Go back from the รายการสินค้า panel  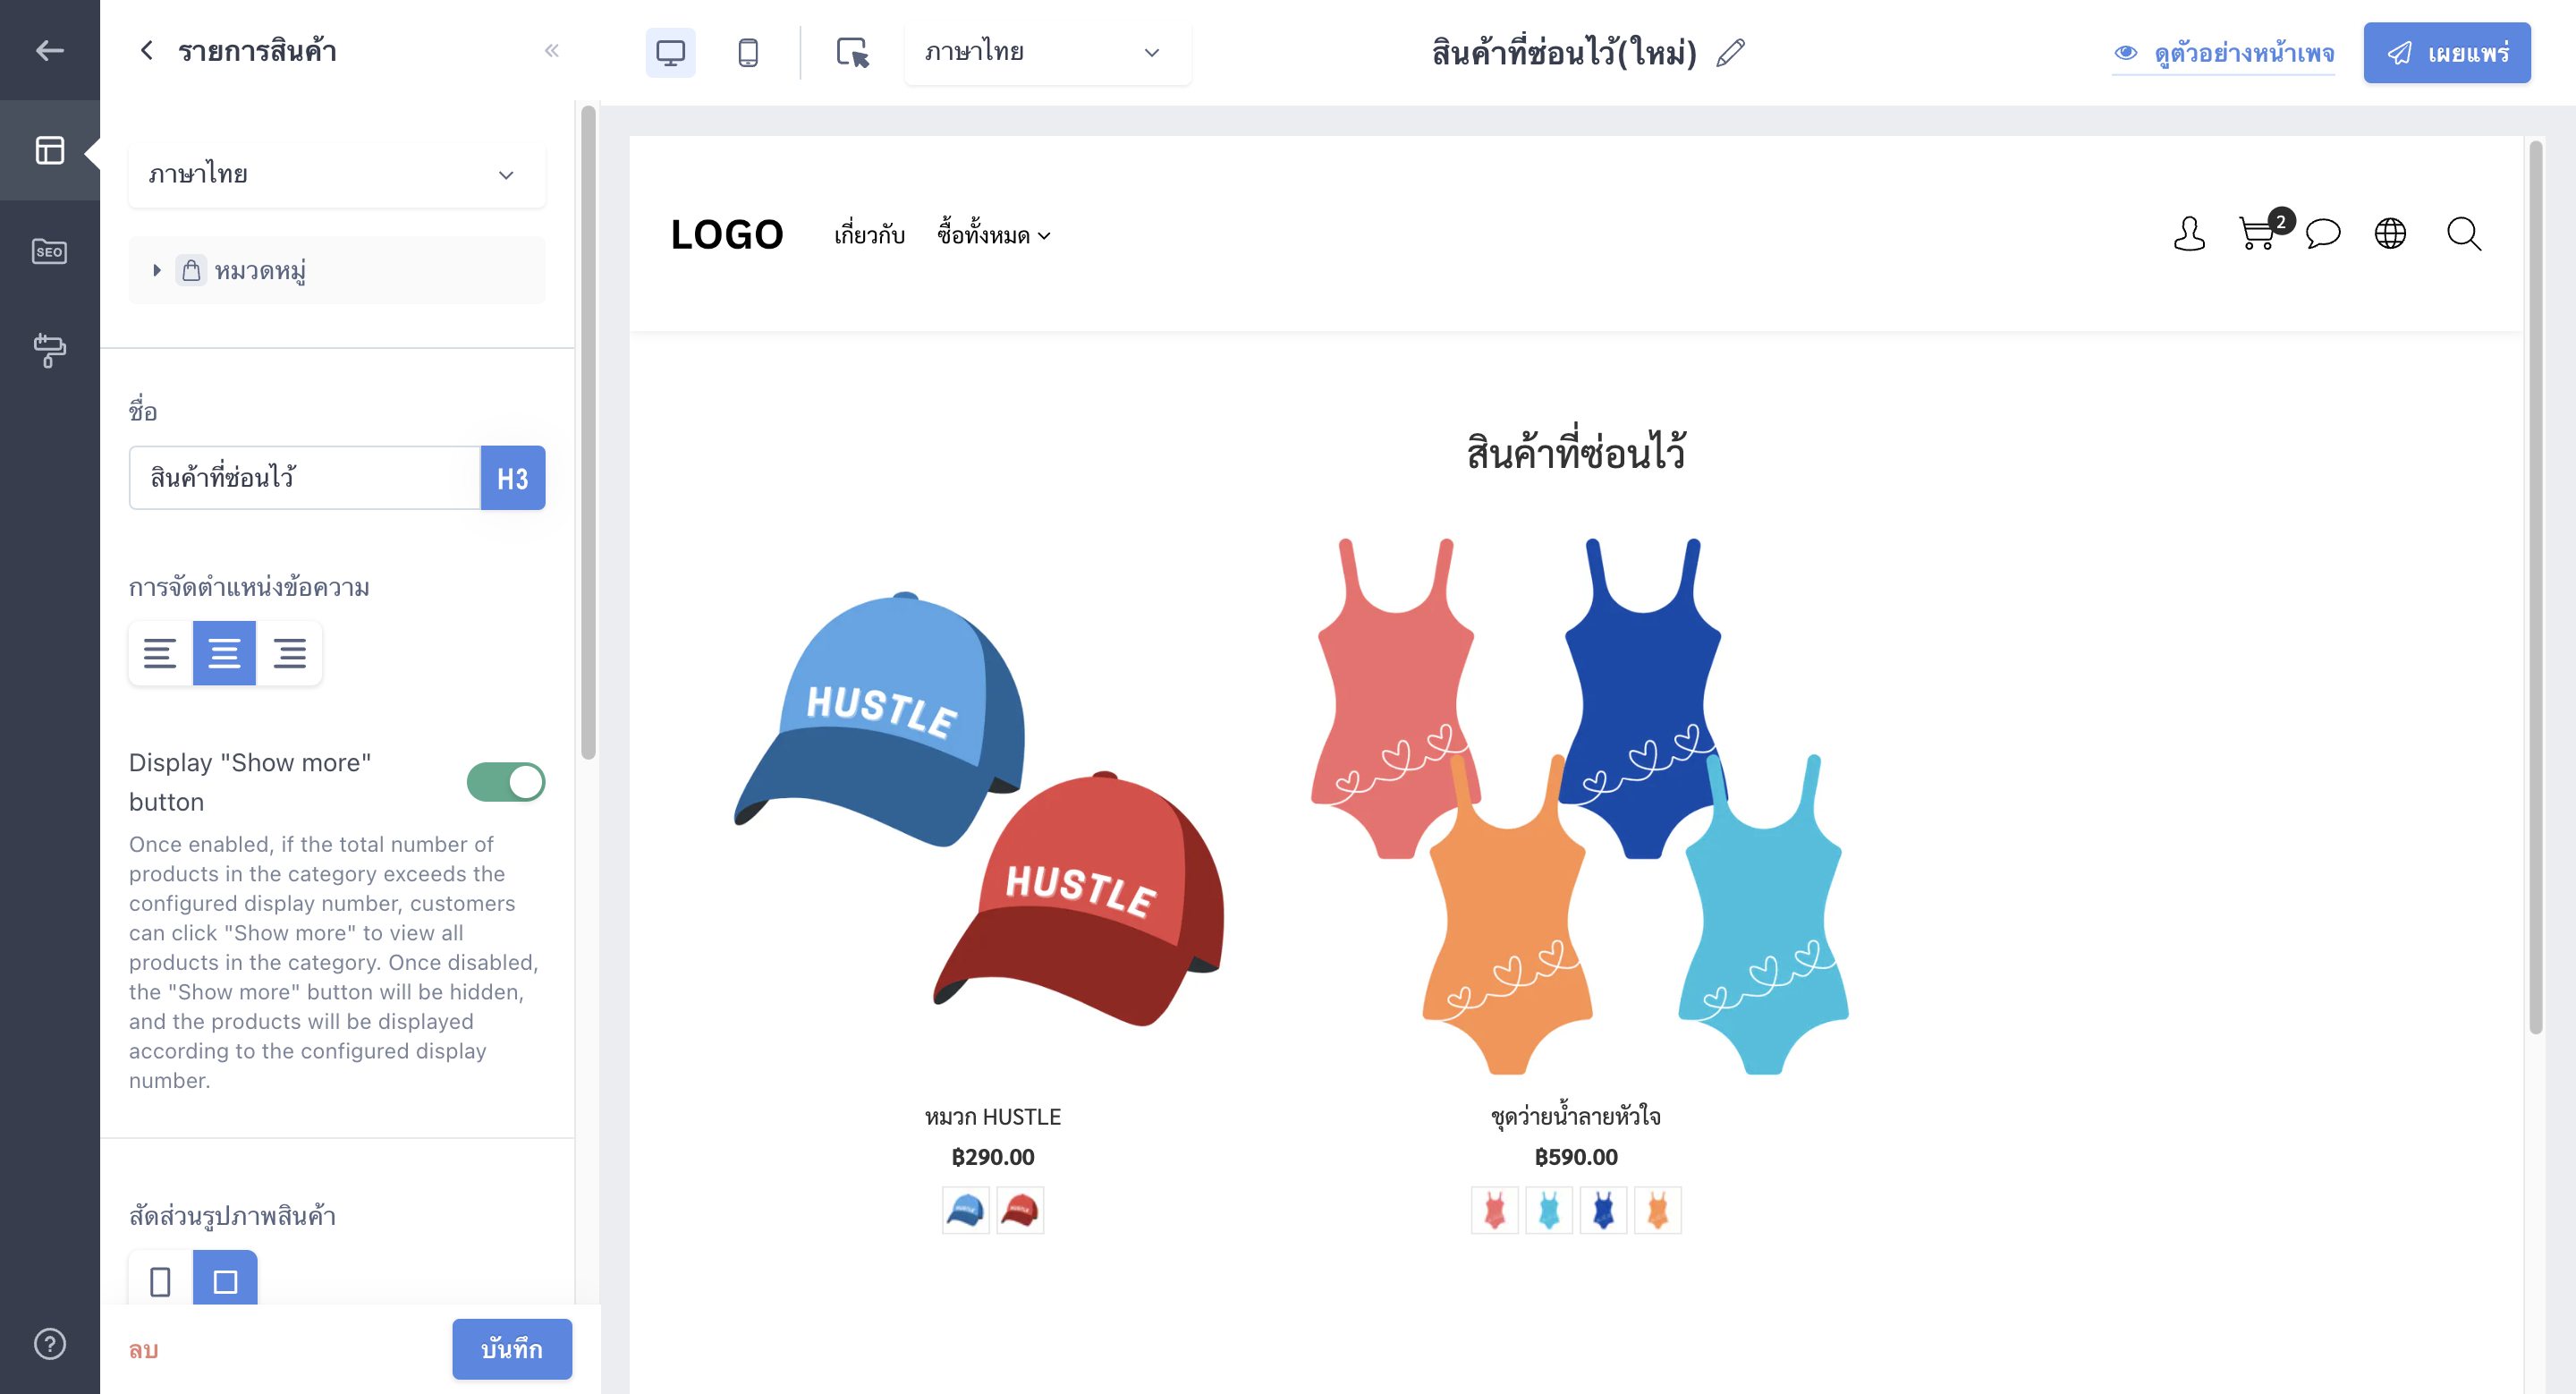(147, 50)
